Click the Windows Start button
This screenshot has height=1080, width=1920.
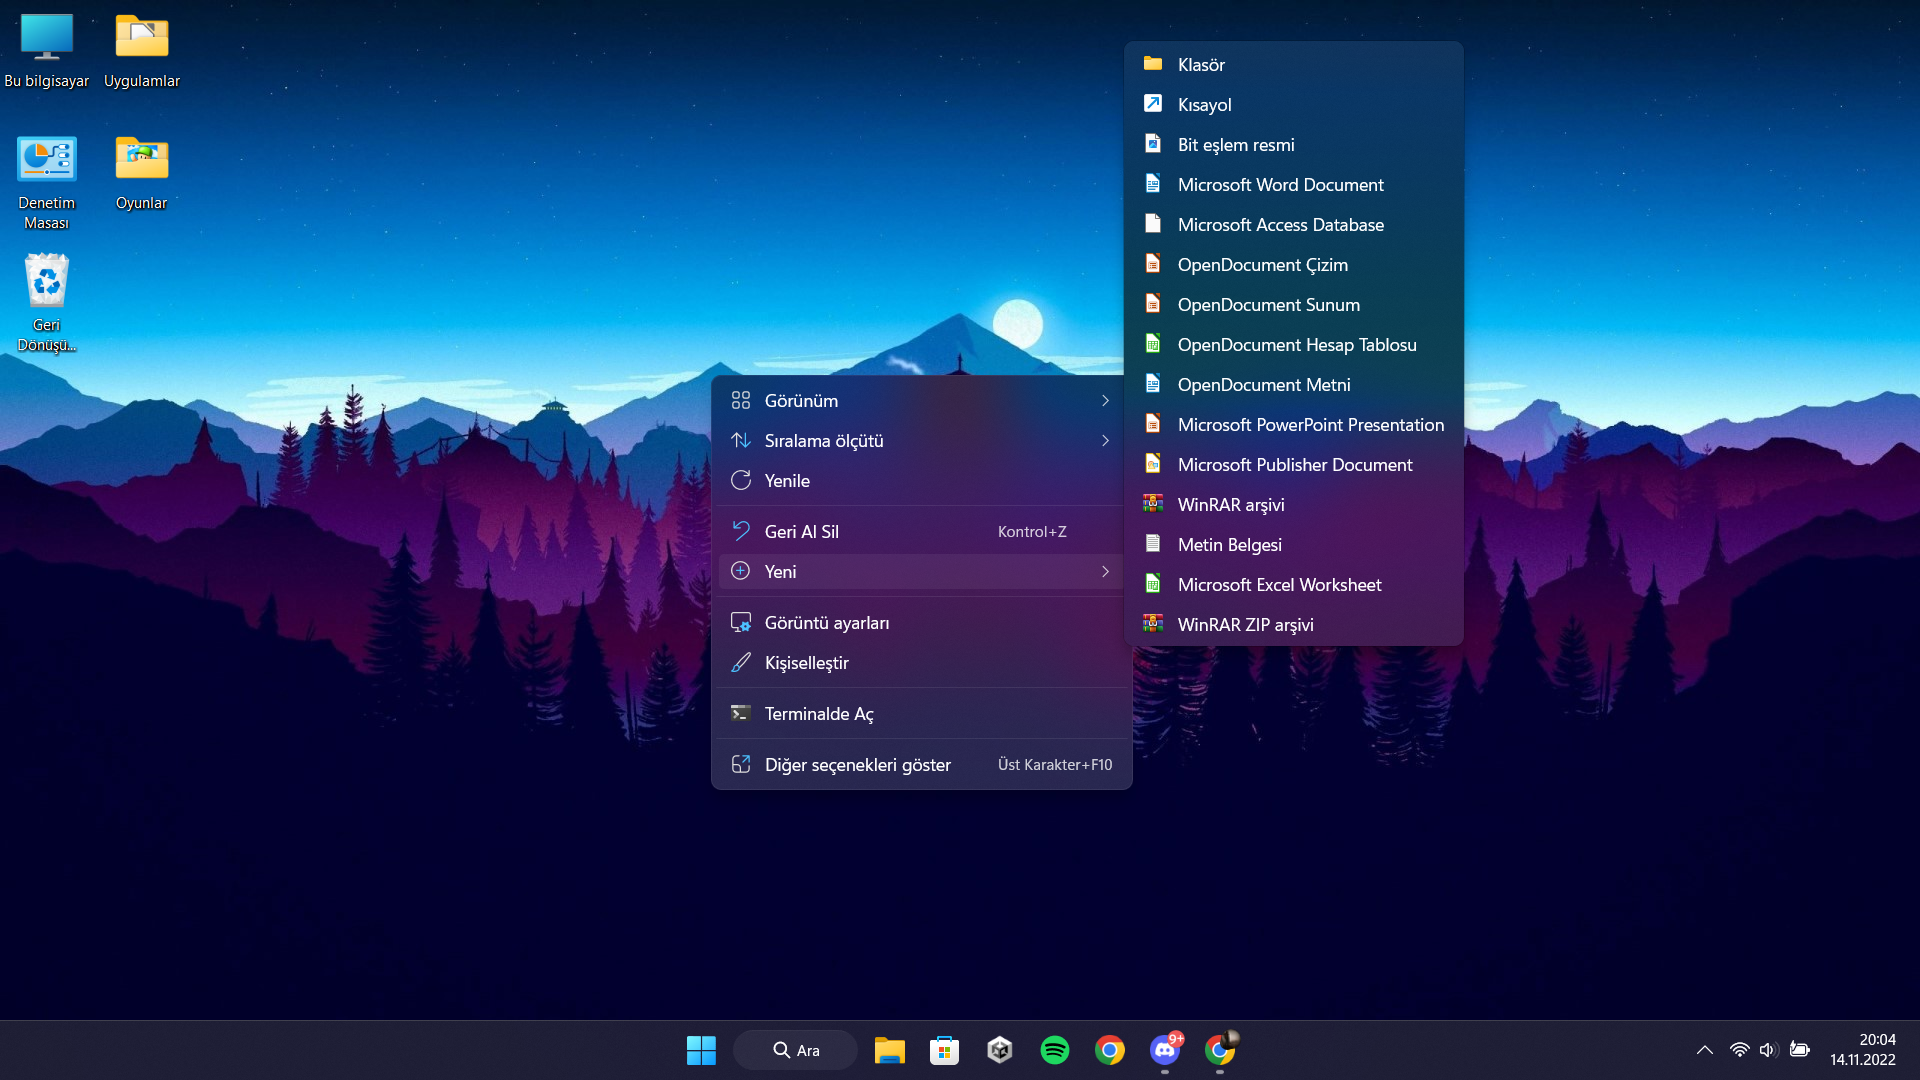coord(701,1050)
